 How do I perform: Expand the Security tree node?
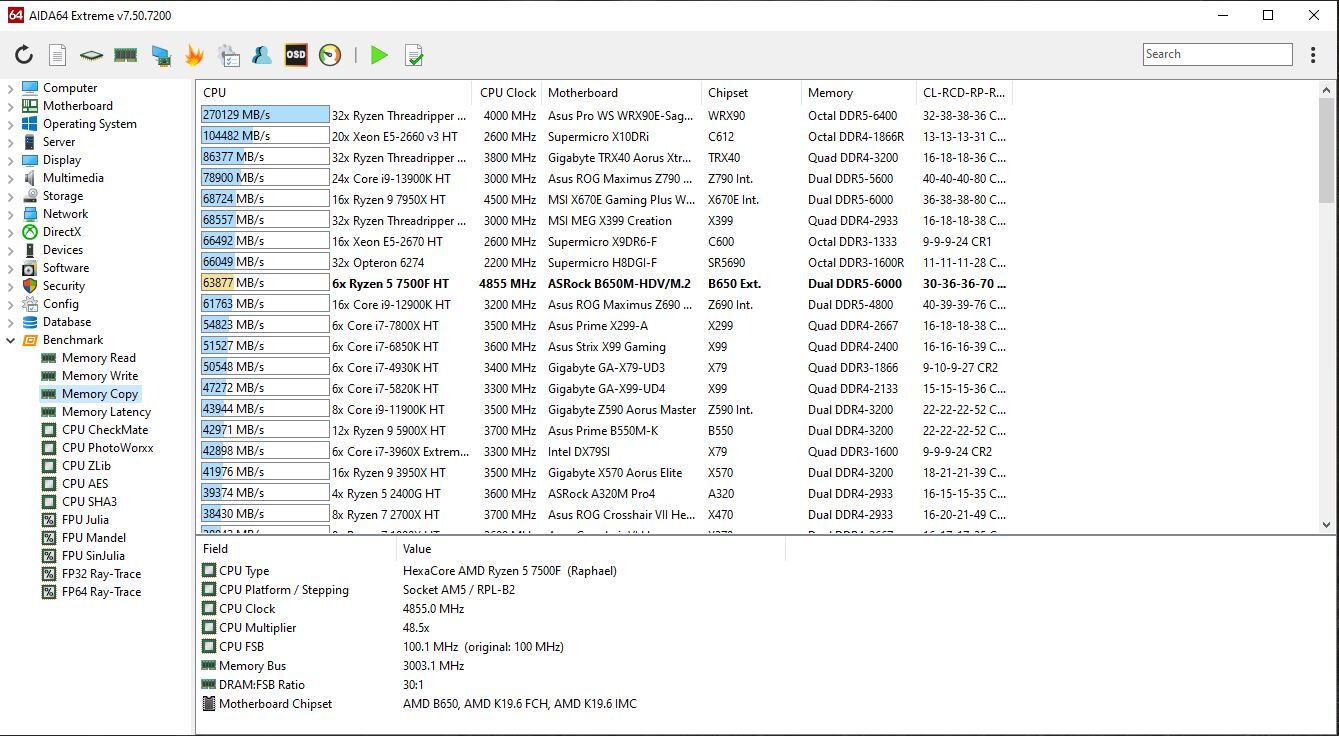(10, 286)
